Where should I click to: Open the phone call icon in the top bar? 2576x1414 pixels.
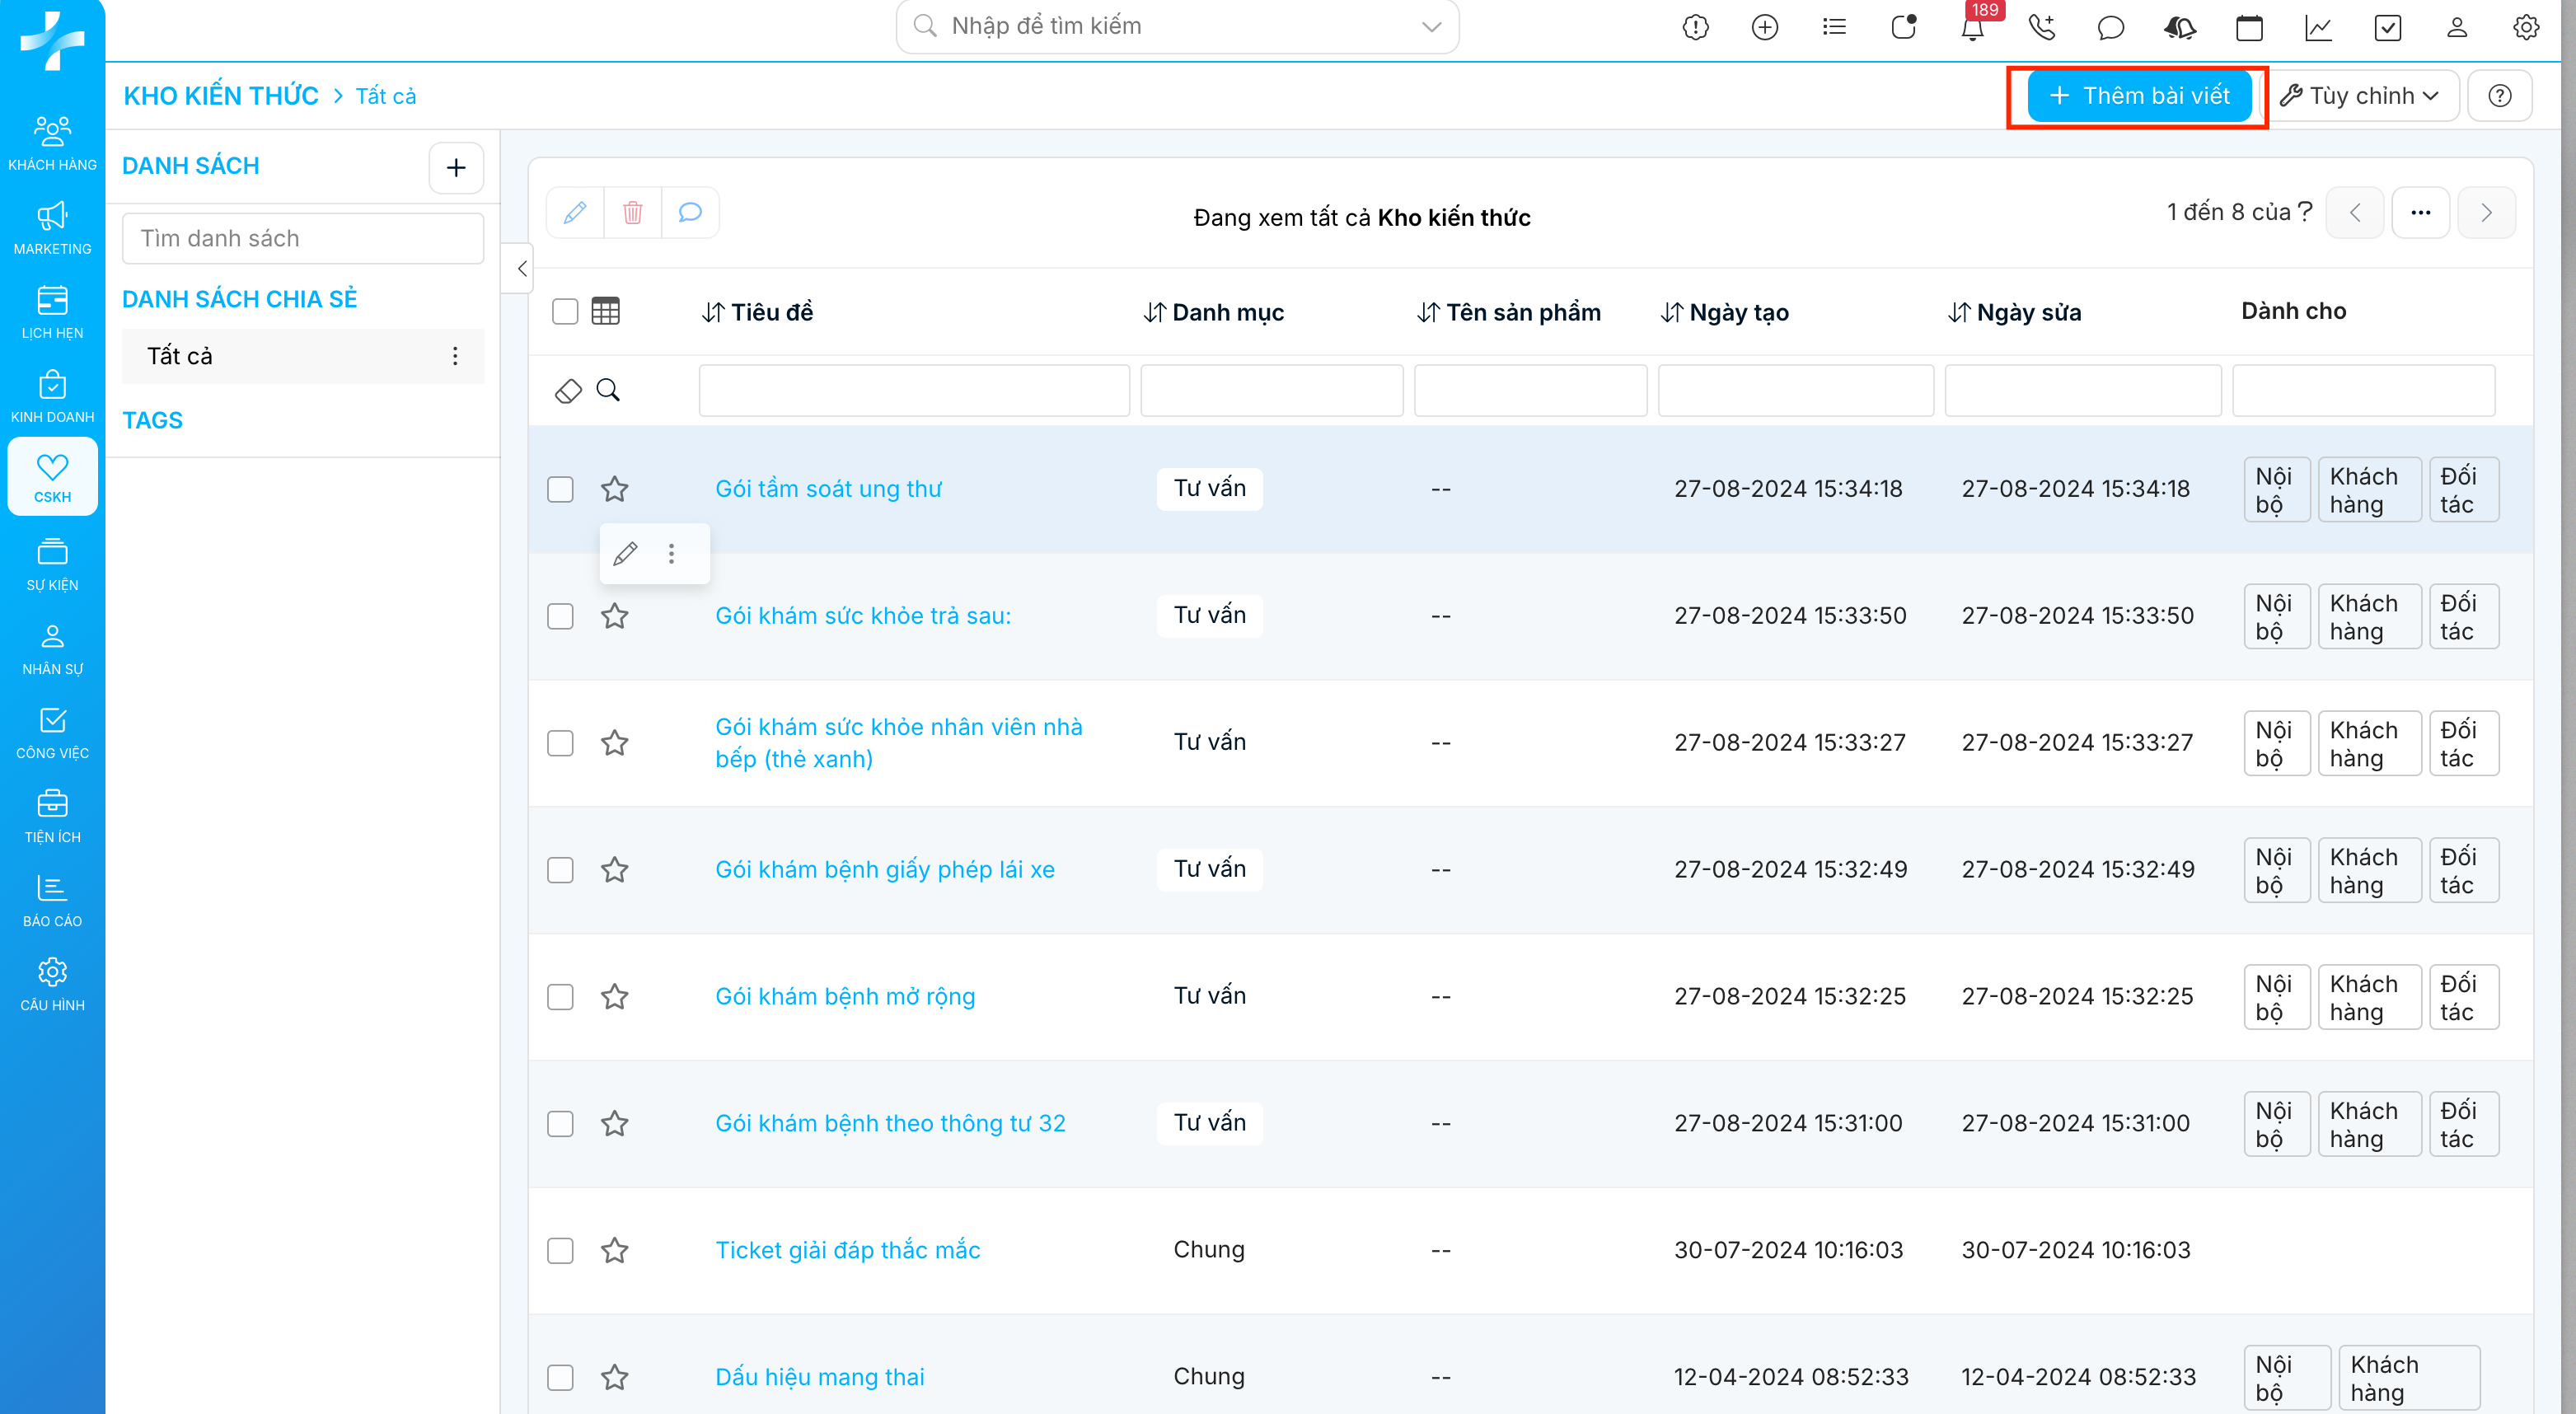coord(2041,28)
